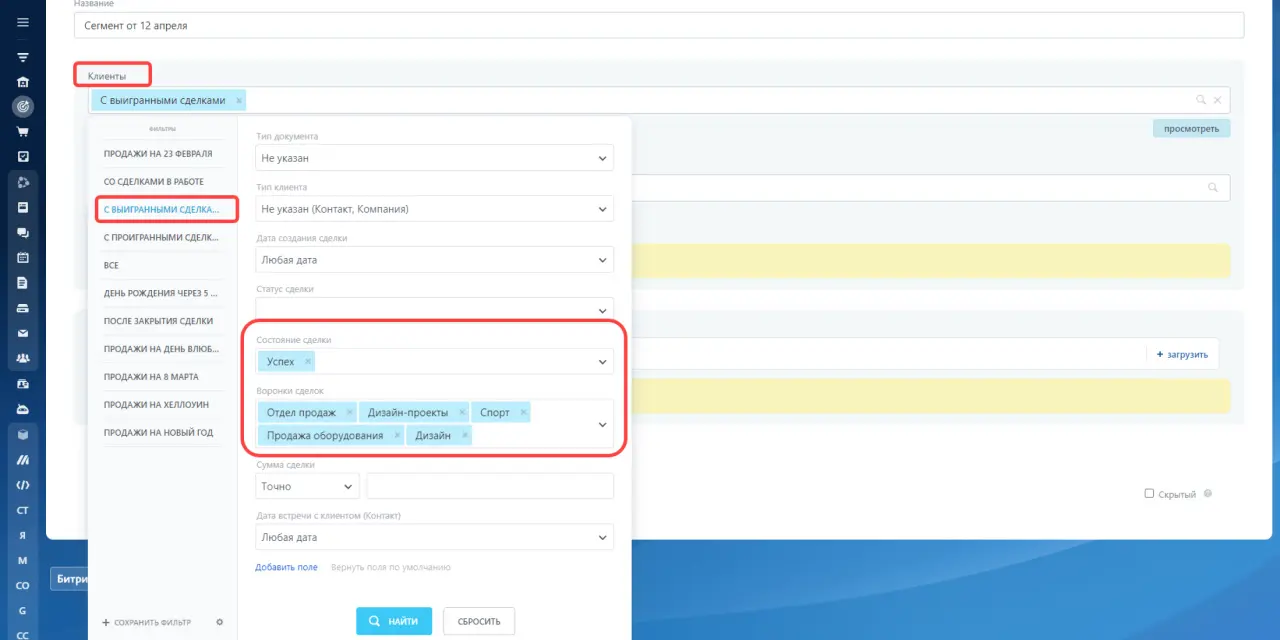Click the building icon in the sidebar
This screenshot has width=1280, height=640.
point(22,82)
